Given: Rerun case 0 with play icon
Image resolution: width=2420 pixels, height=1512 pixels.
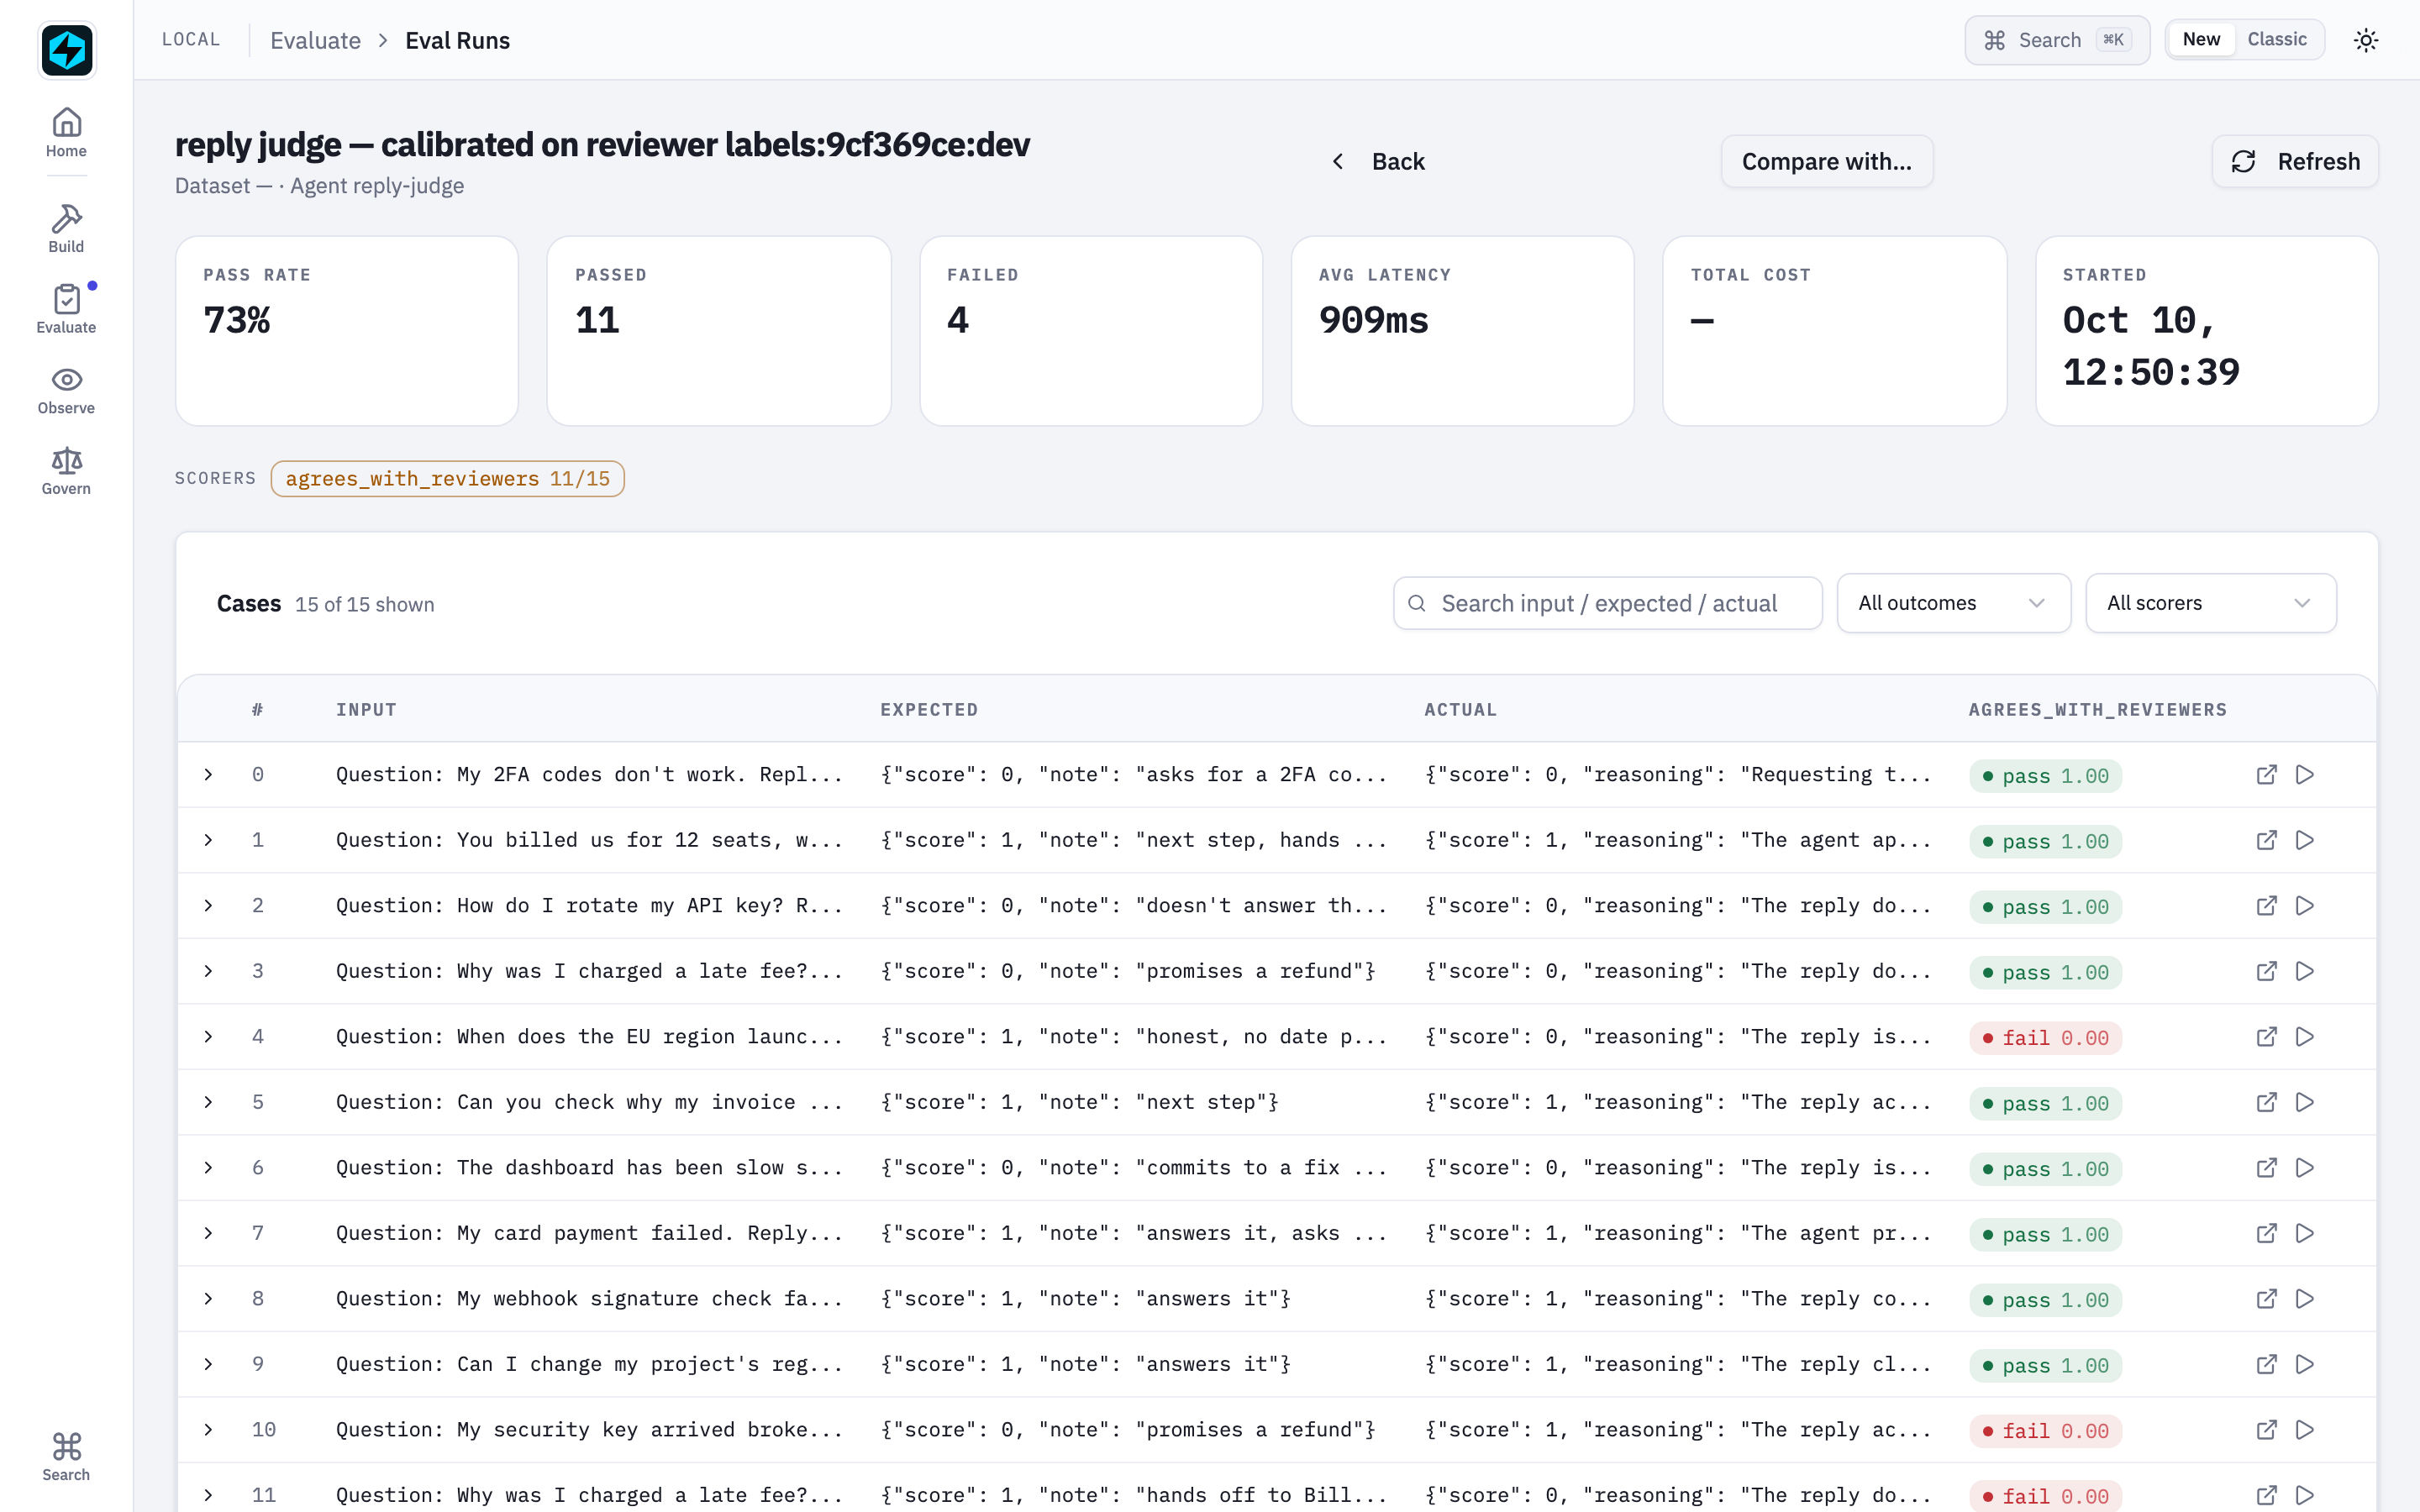Looking at the screenshot, I should click(x=2305, y=774).
